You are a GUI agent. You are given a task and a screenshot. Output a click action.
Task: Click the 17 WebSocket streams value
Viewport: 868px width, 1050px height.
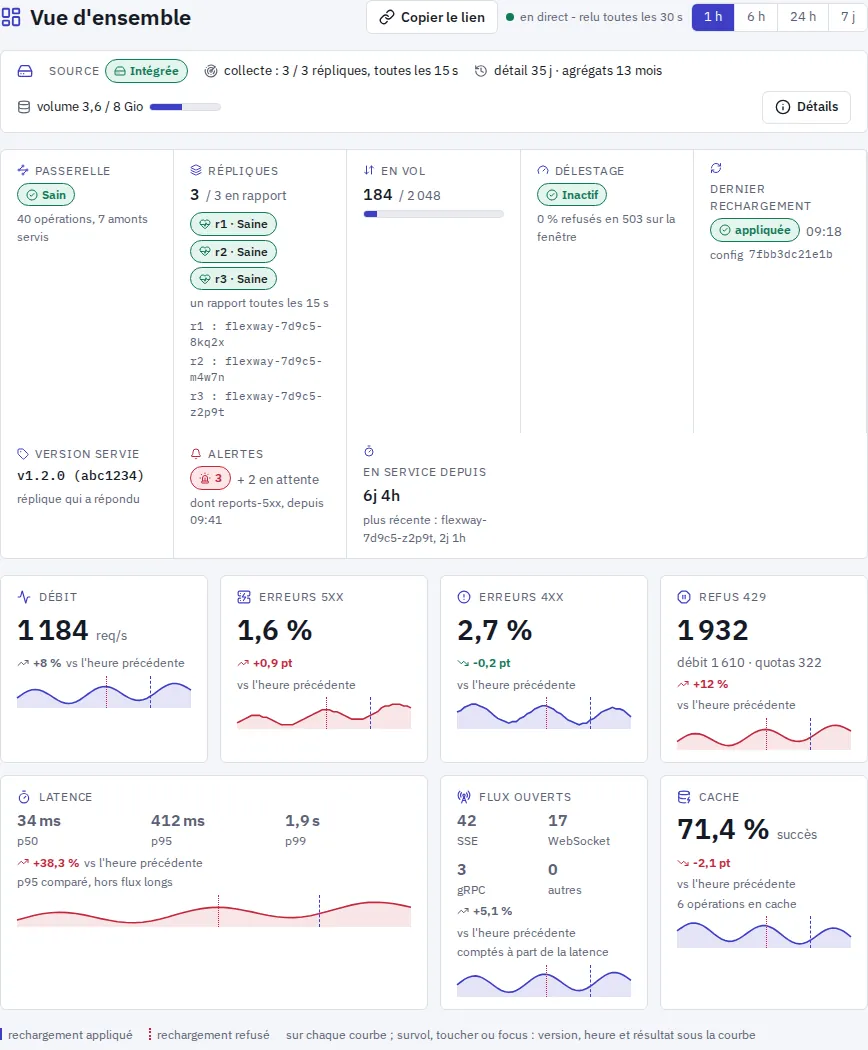[558, 820]
